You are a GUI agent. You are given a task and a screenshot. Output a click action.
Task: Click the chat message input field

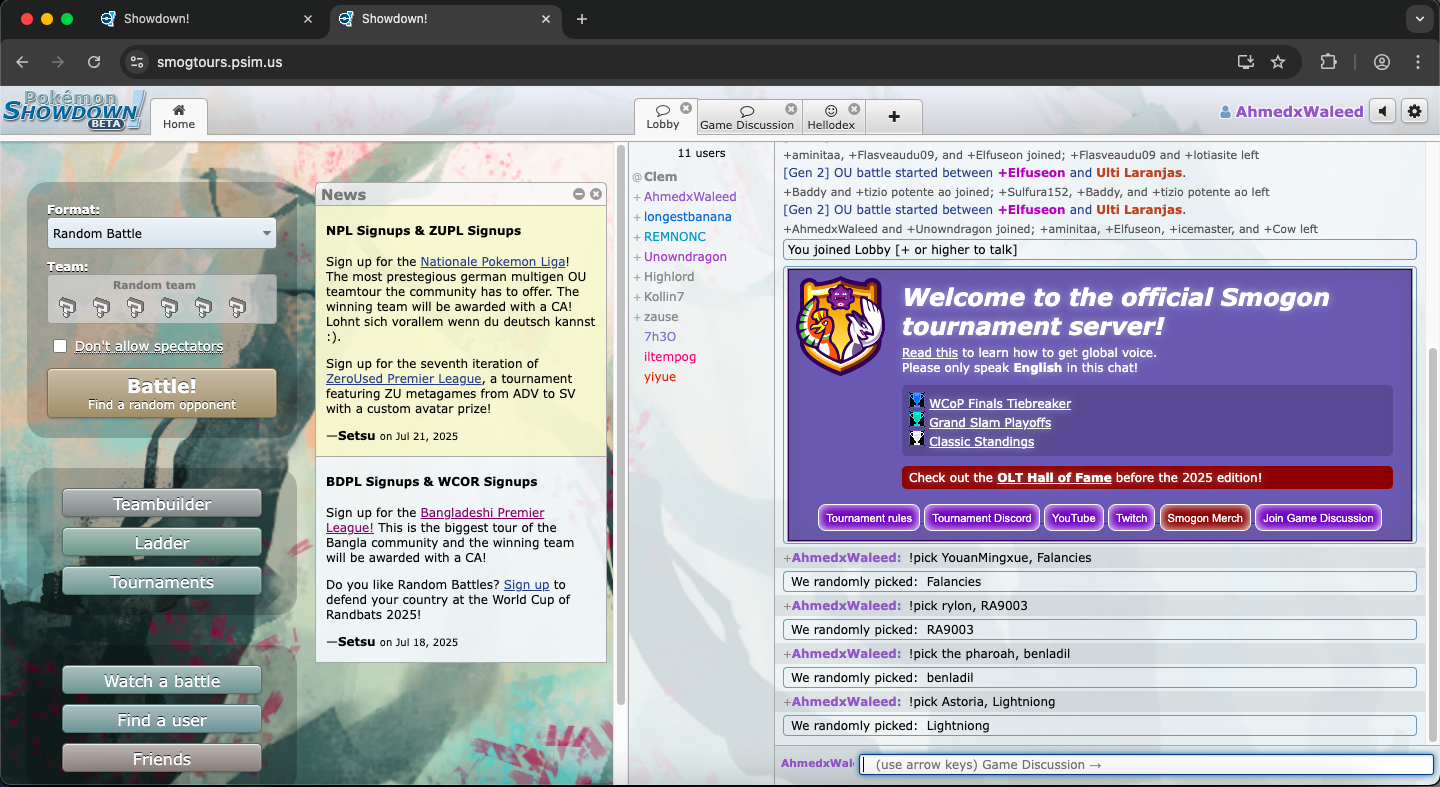point(1146,765)
